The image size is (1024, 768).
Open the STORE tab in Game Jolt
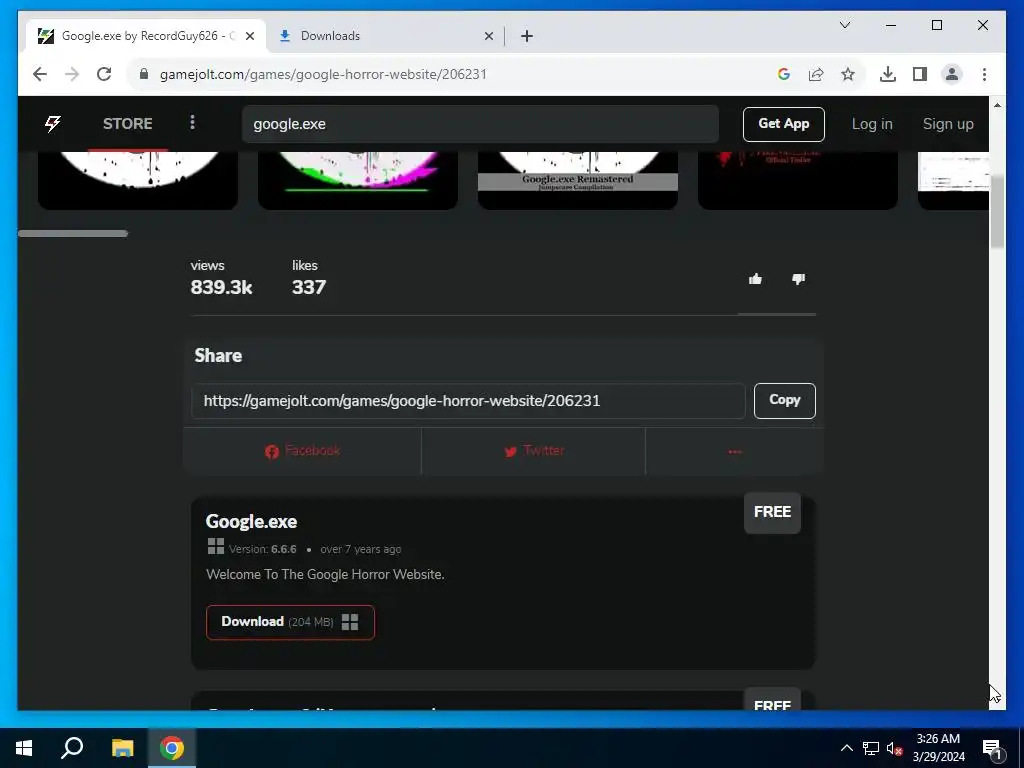(127, 123)
